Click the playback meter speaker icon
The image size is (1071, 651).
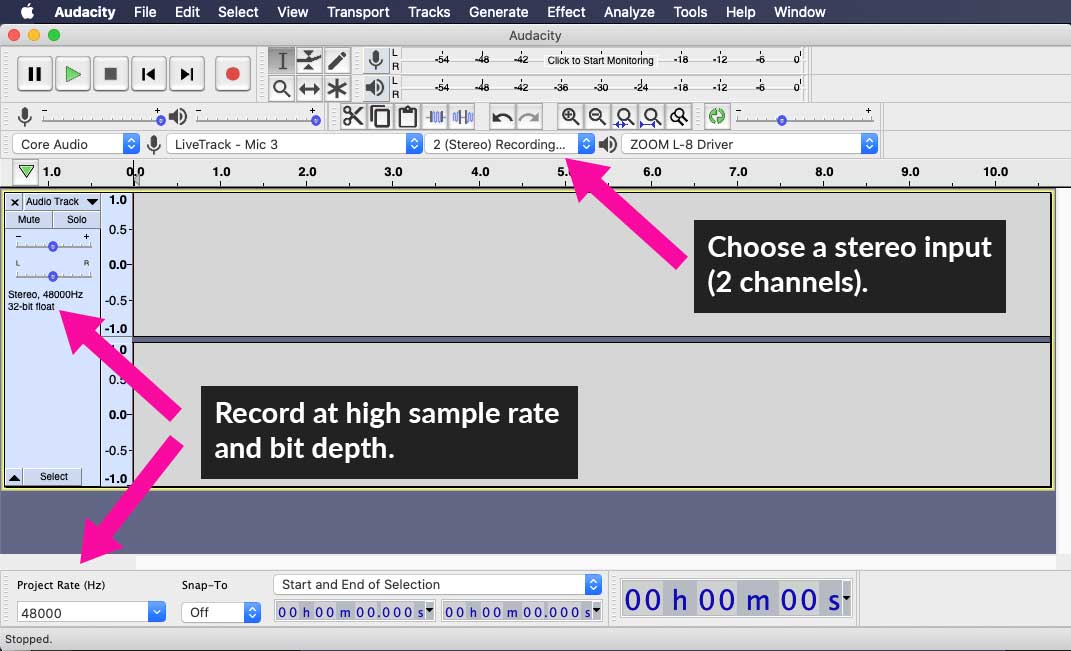point(375,87)
